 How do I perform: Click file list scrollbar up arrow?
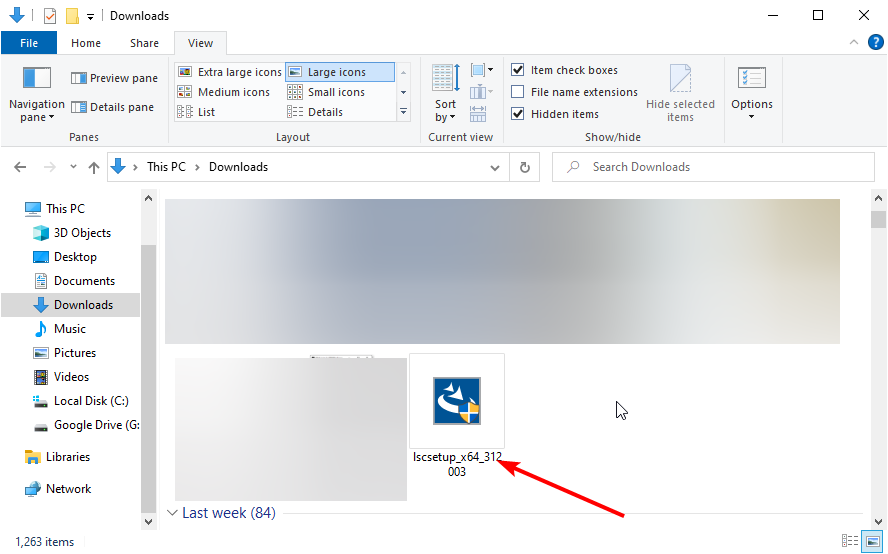point(878,198)
